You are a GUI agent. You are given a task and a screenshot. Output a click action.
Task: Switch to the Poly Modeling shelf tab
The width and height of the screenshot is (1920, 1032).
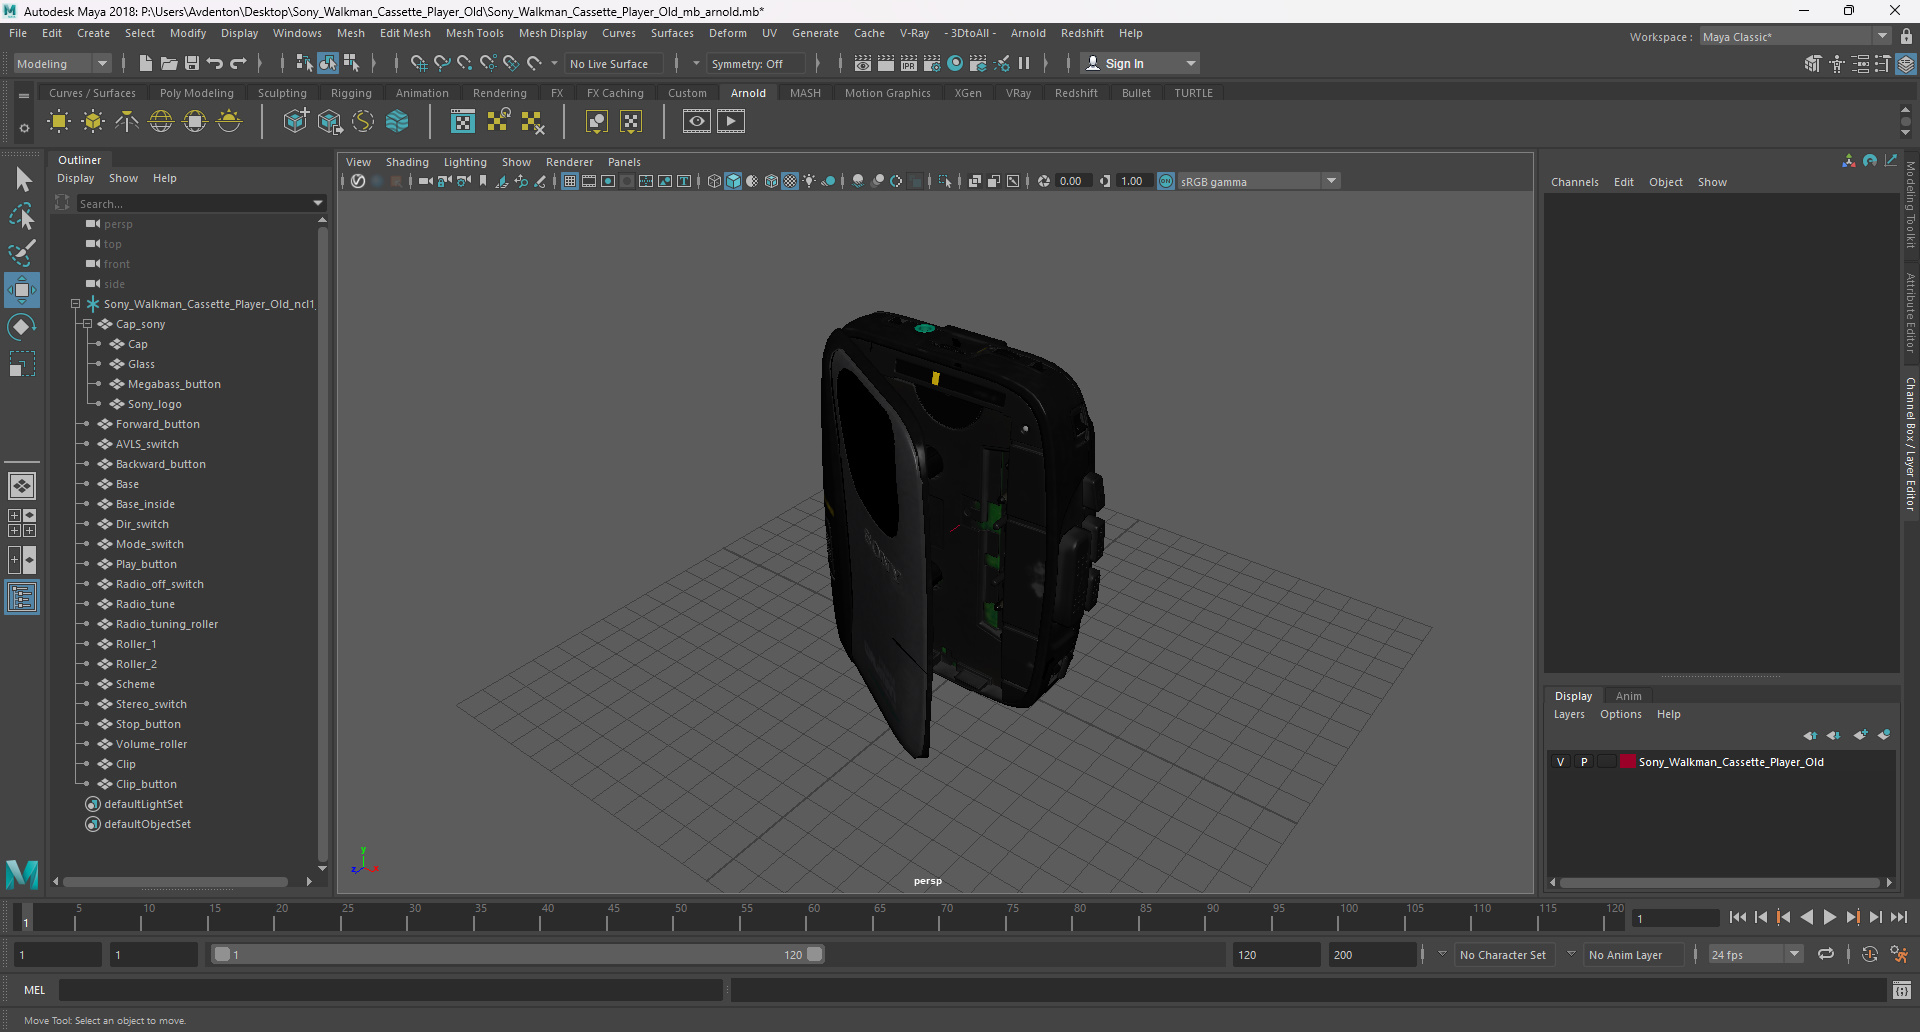tap(197, 93)
